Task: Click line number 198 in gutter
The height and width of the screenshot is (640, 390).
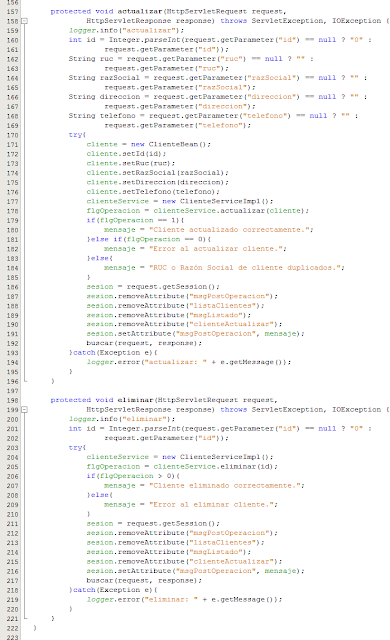Action: point(12,400)
